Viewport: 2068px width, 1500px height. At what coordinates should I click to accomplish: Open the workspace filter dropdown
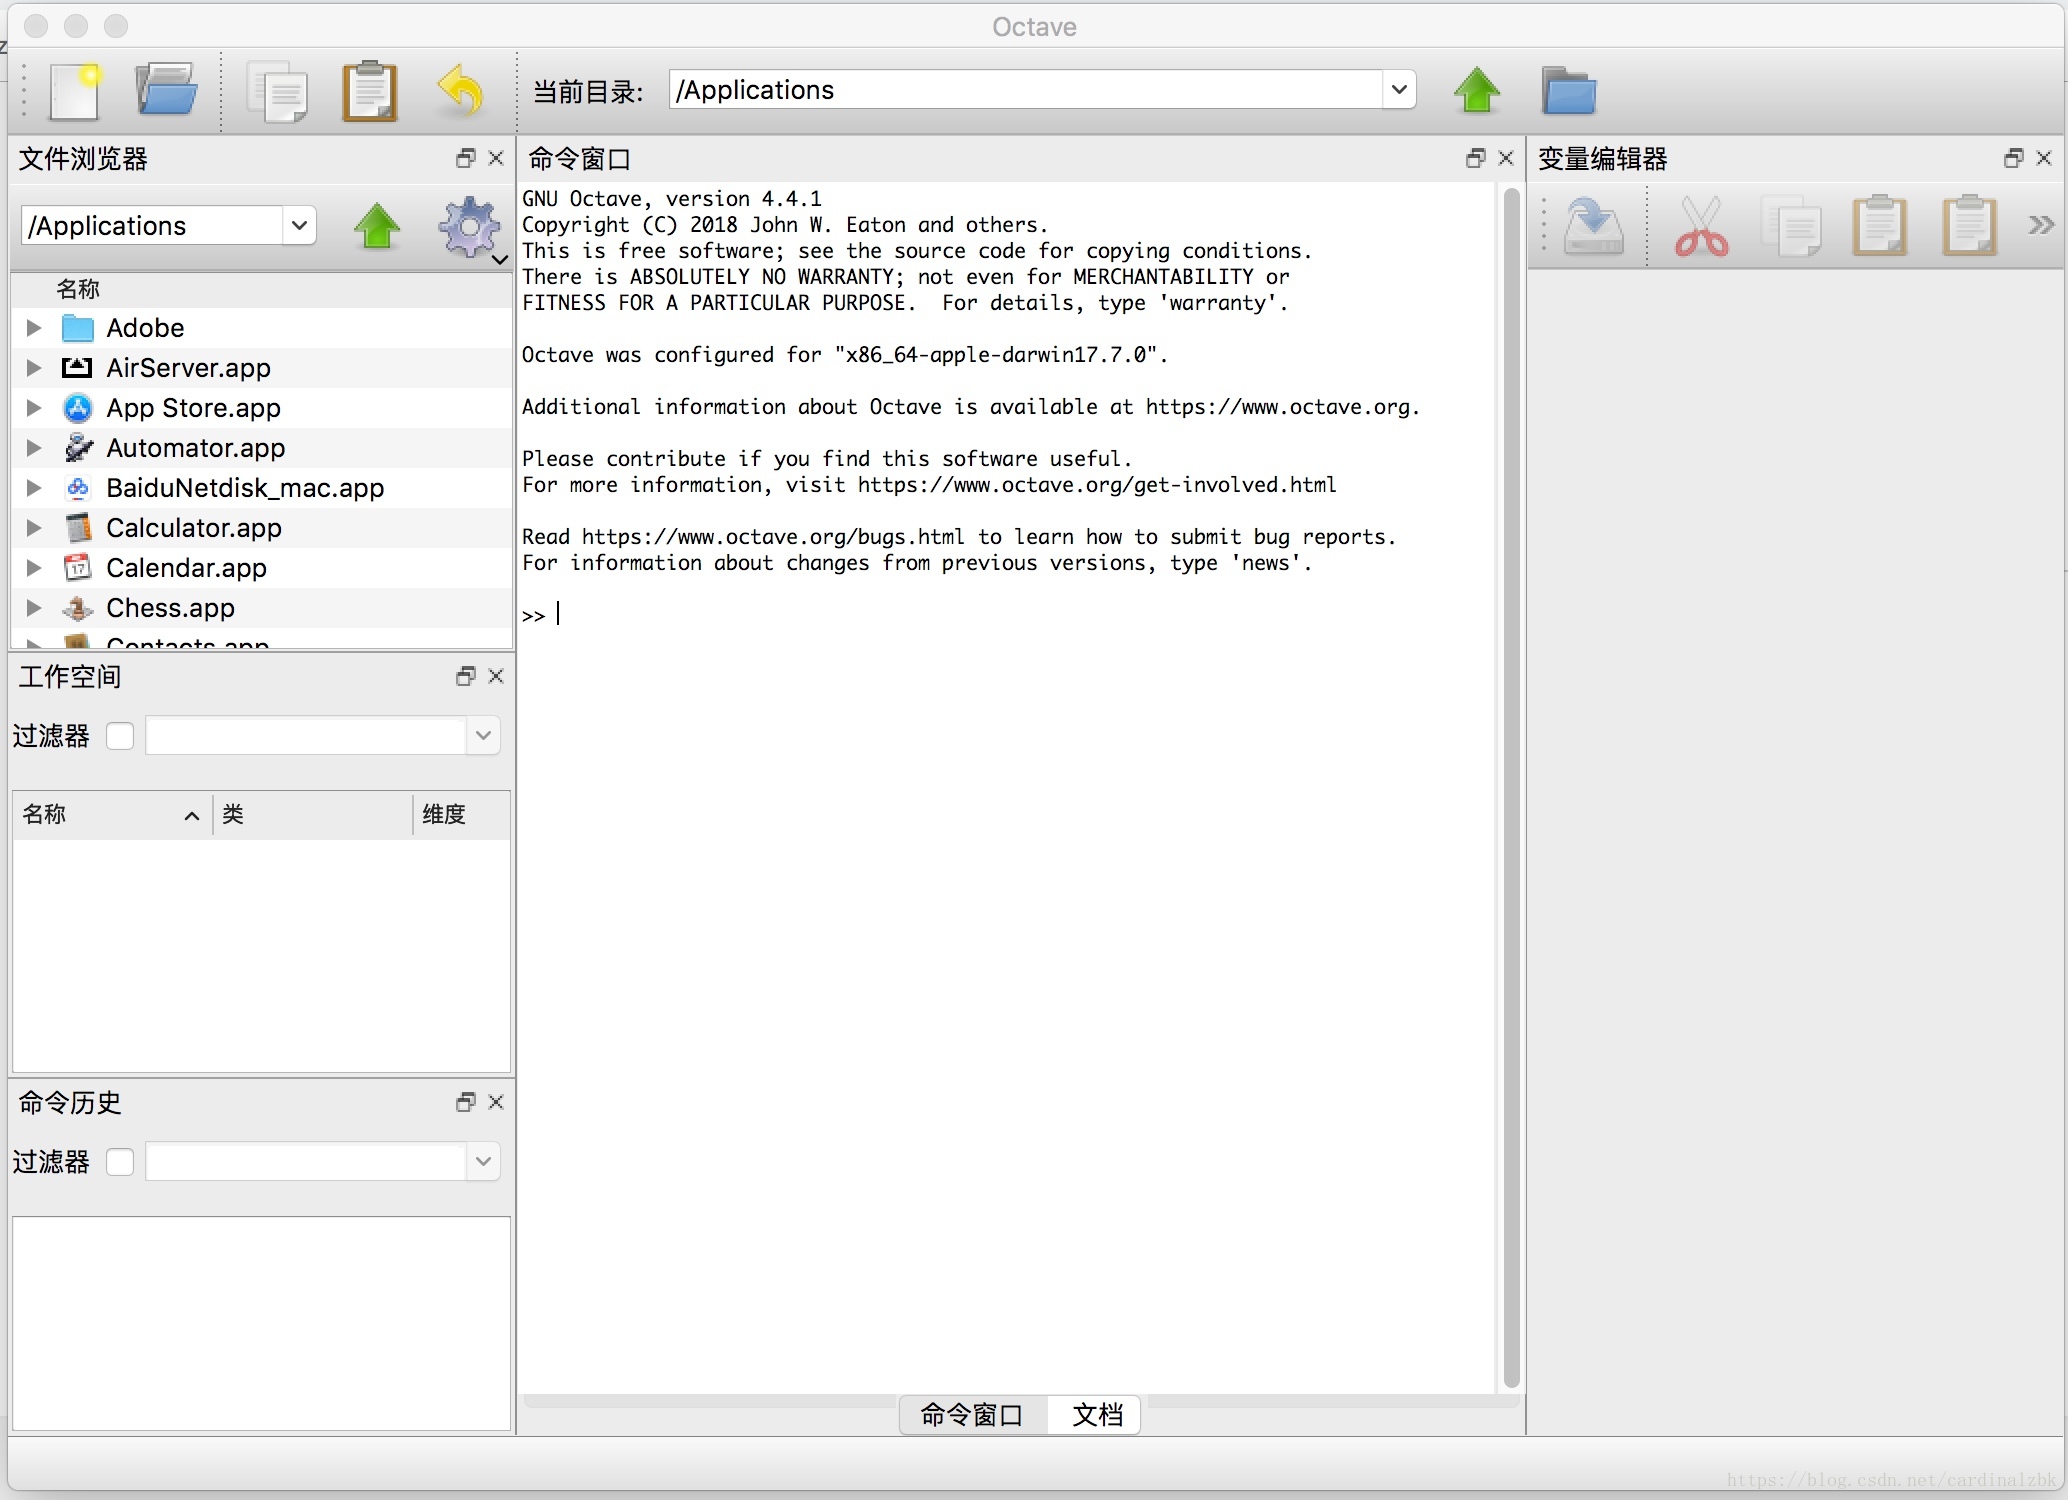click(483, 736)
